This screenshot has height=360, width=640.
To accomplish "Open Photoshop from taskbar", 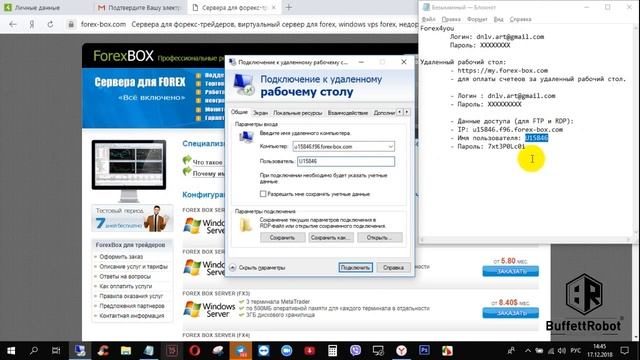I will (x=424, y=351).
